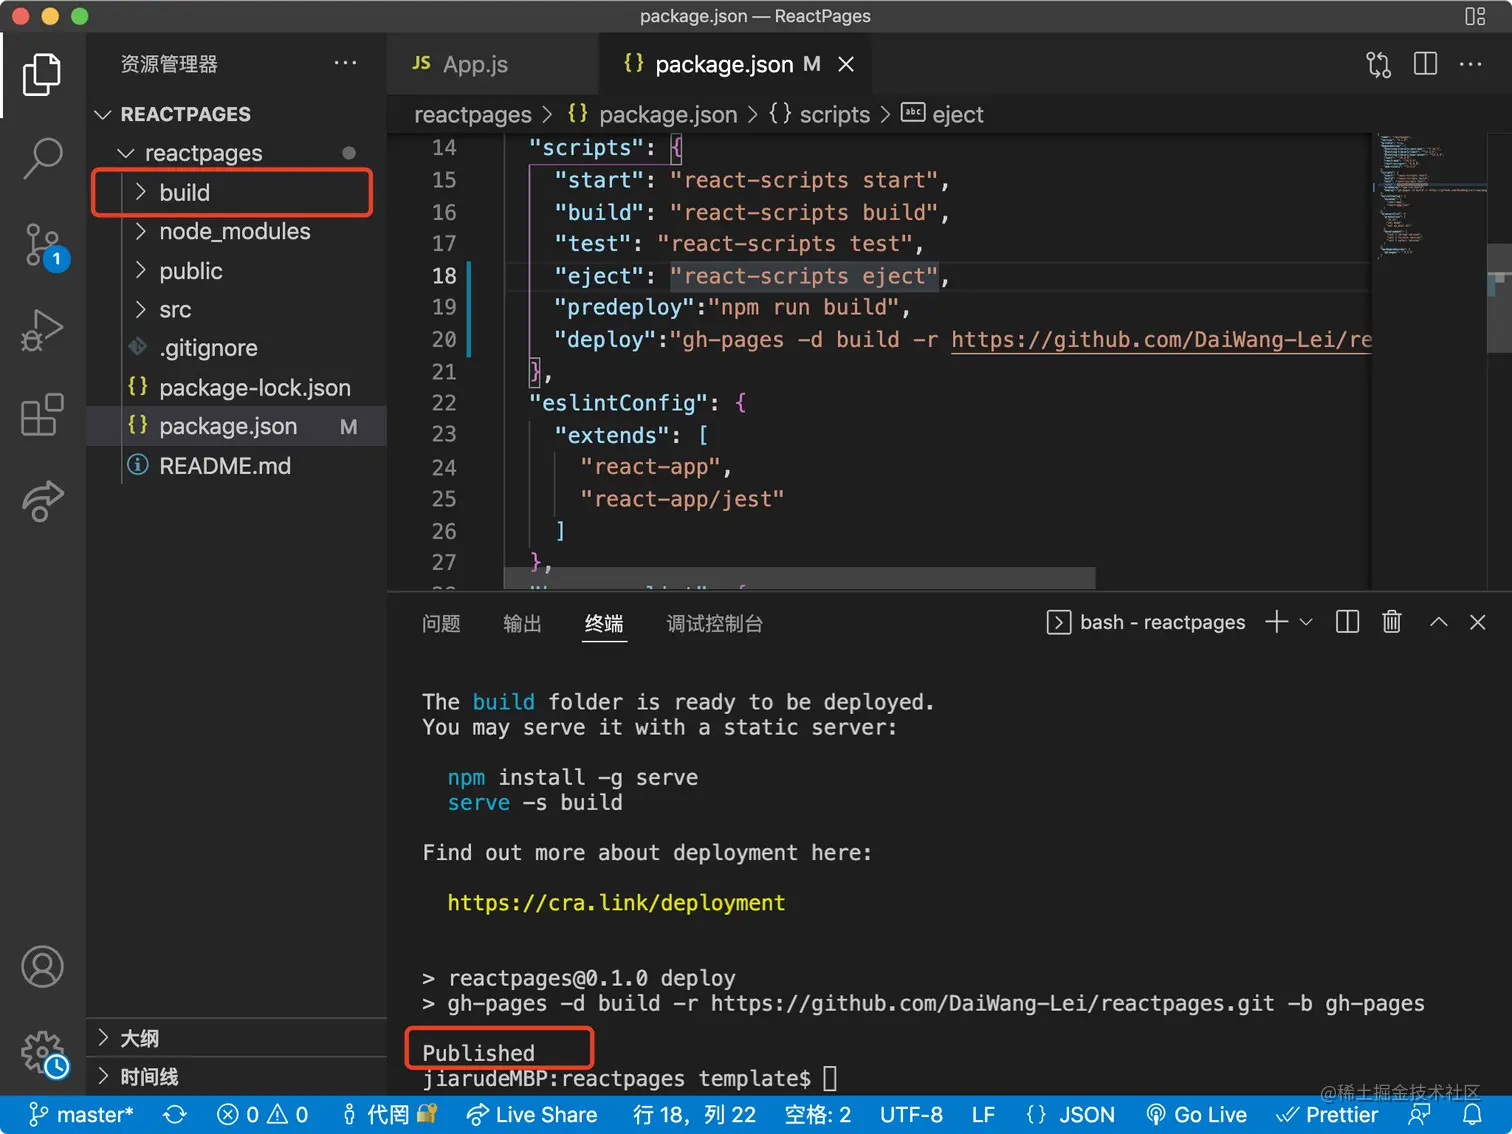Create a new terminal with plus icon
The image size is (1512, 1134).
[x=1276, y=622]
